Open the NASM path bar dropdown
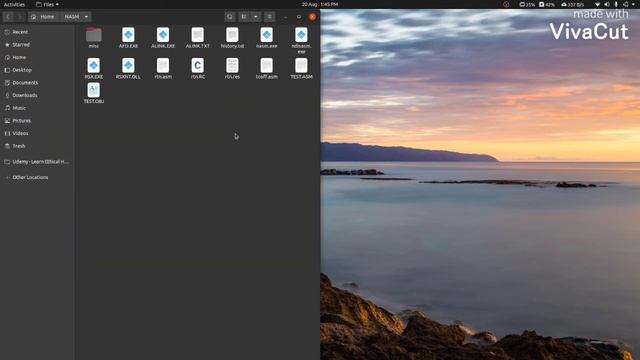Viewport: 640px width, 360px height. tap(87, 17)
